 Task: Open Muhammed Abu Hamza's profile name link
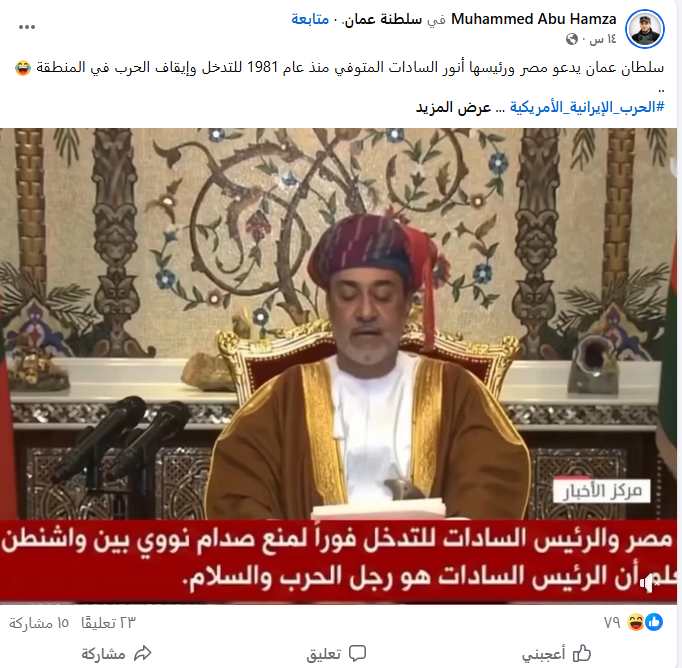tap(534, 19)
